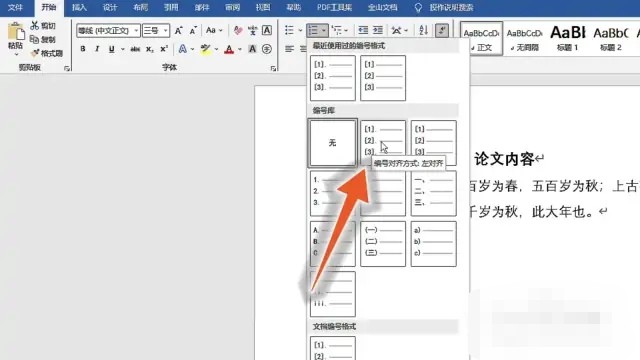Apply the 标题 1 style
Screen dimensions: 640x360
point(568,38)
